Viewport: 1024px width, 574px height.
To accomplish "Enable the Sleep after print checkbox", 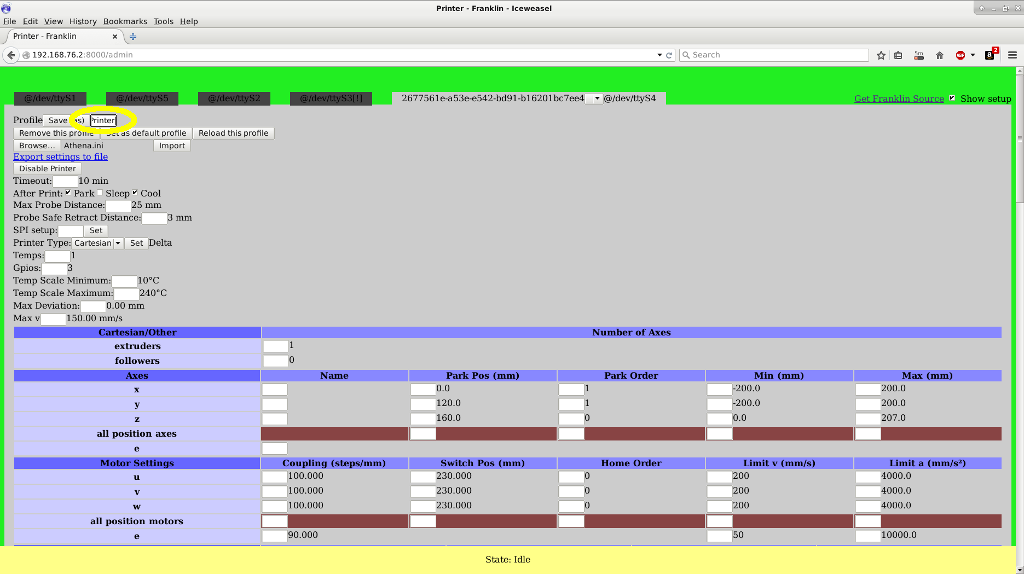I will (x=99, y=193).
